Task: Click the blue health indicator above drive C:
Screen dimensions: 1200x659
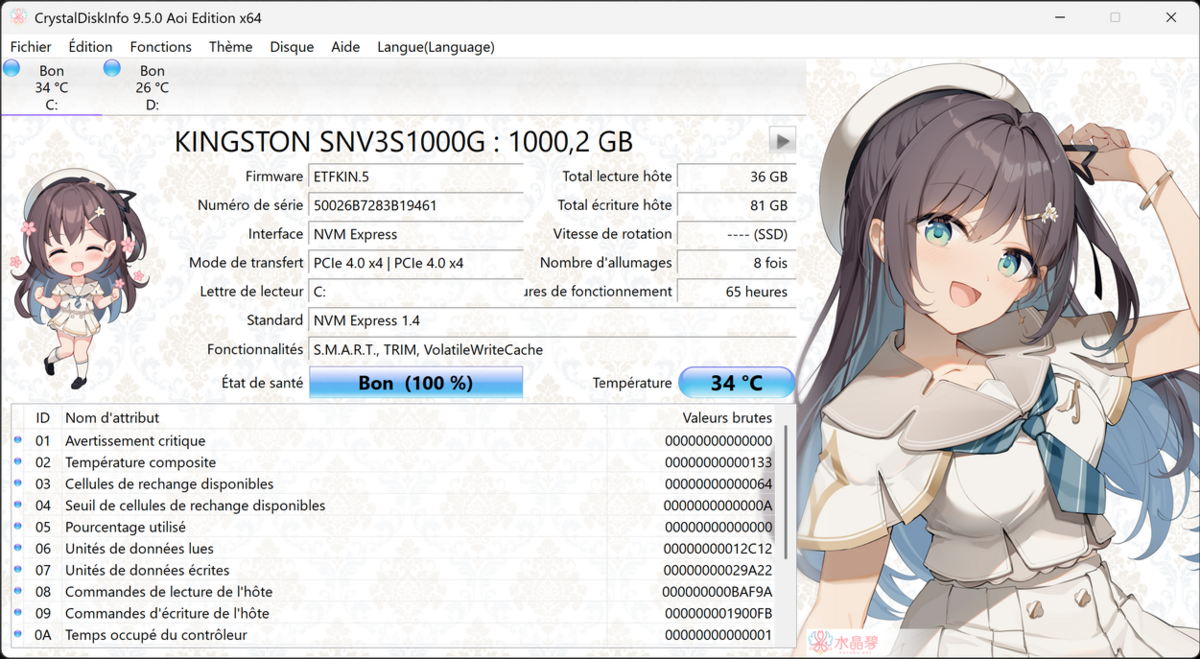Action: point(11,68)
